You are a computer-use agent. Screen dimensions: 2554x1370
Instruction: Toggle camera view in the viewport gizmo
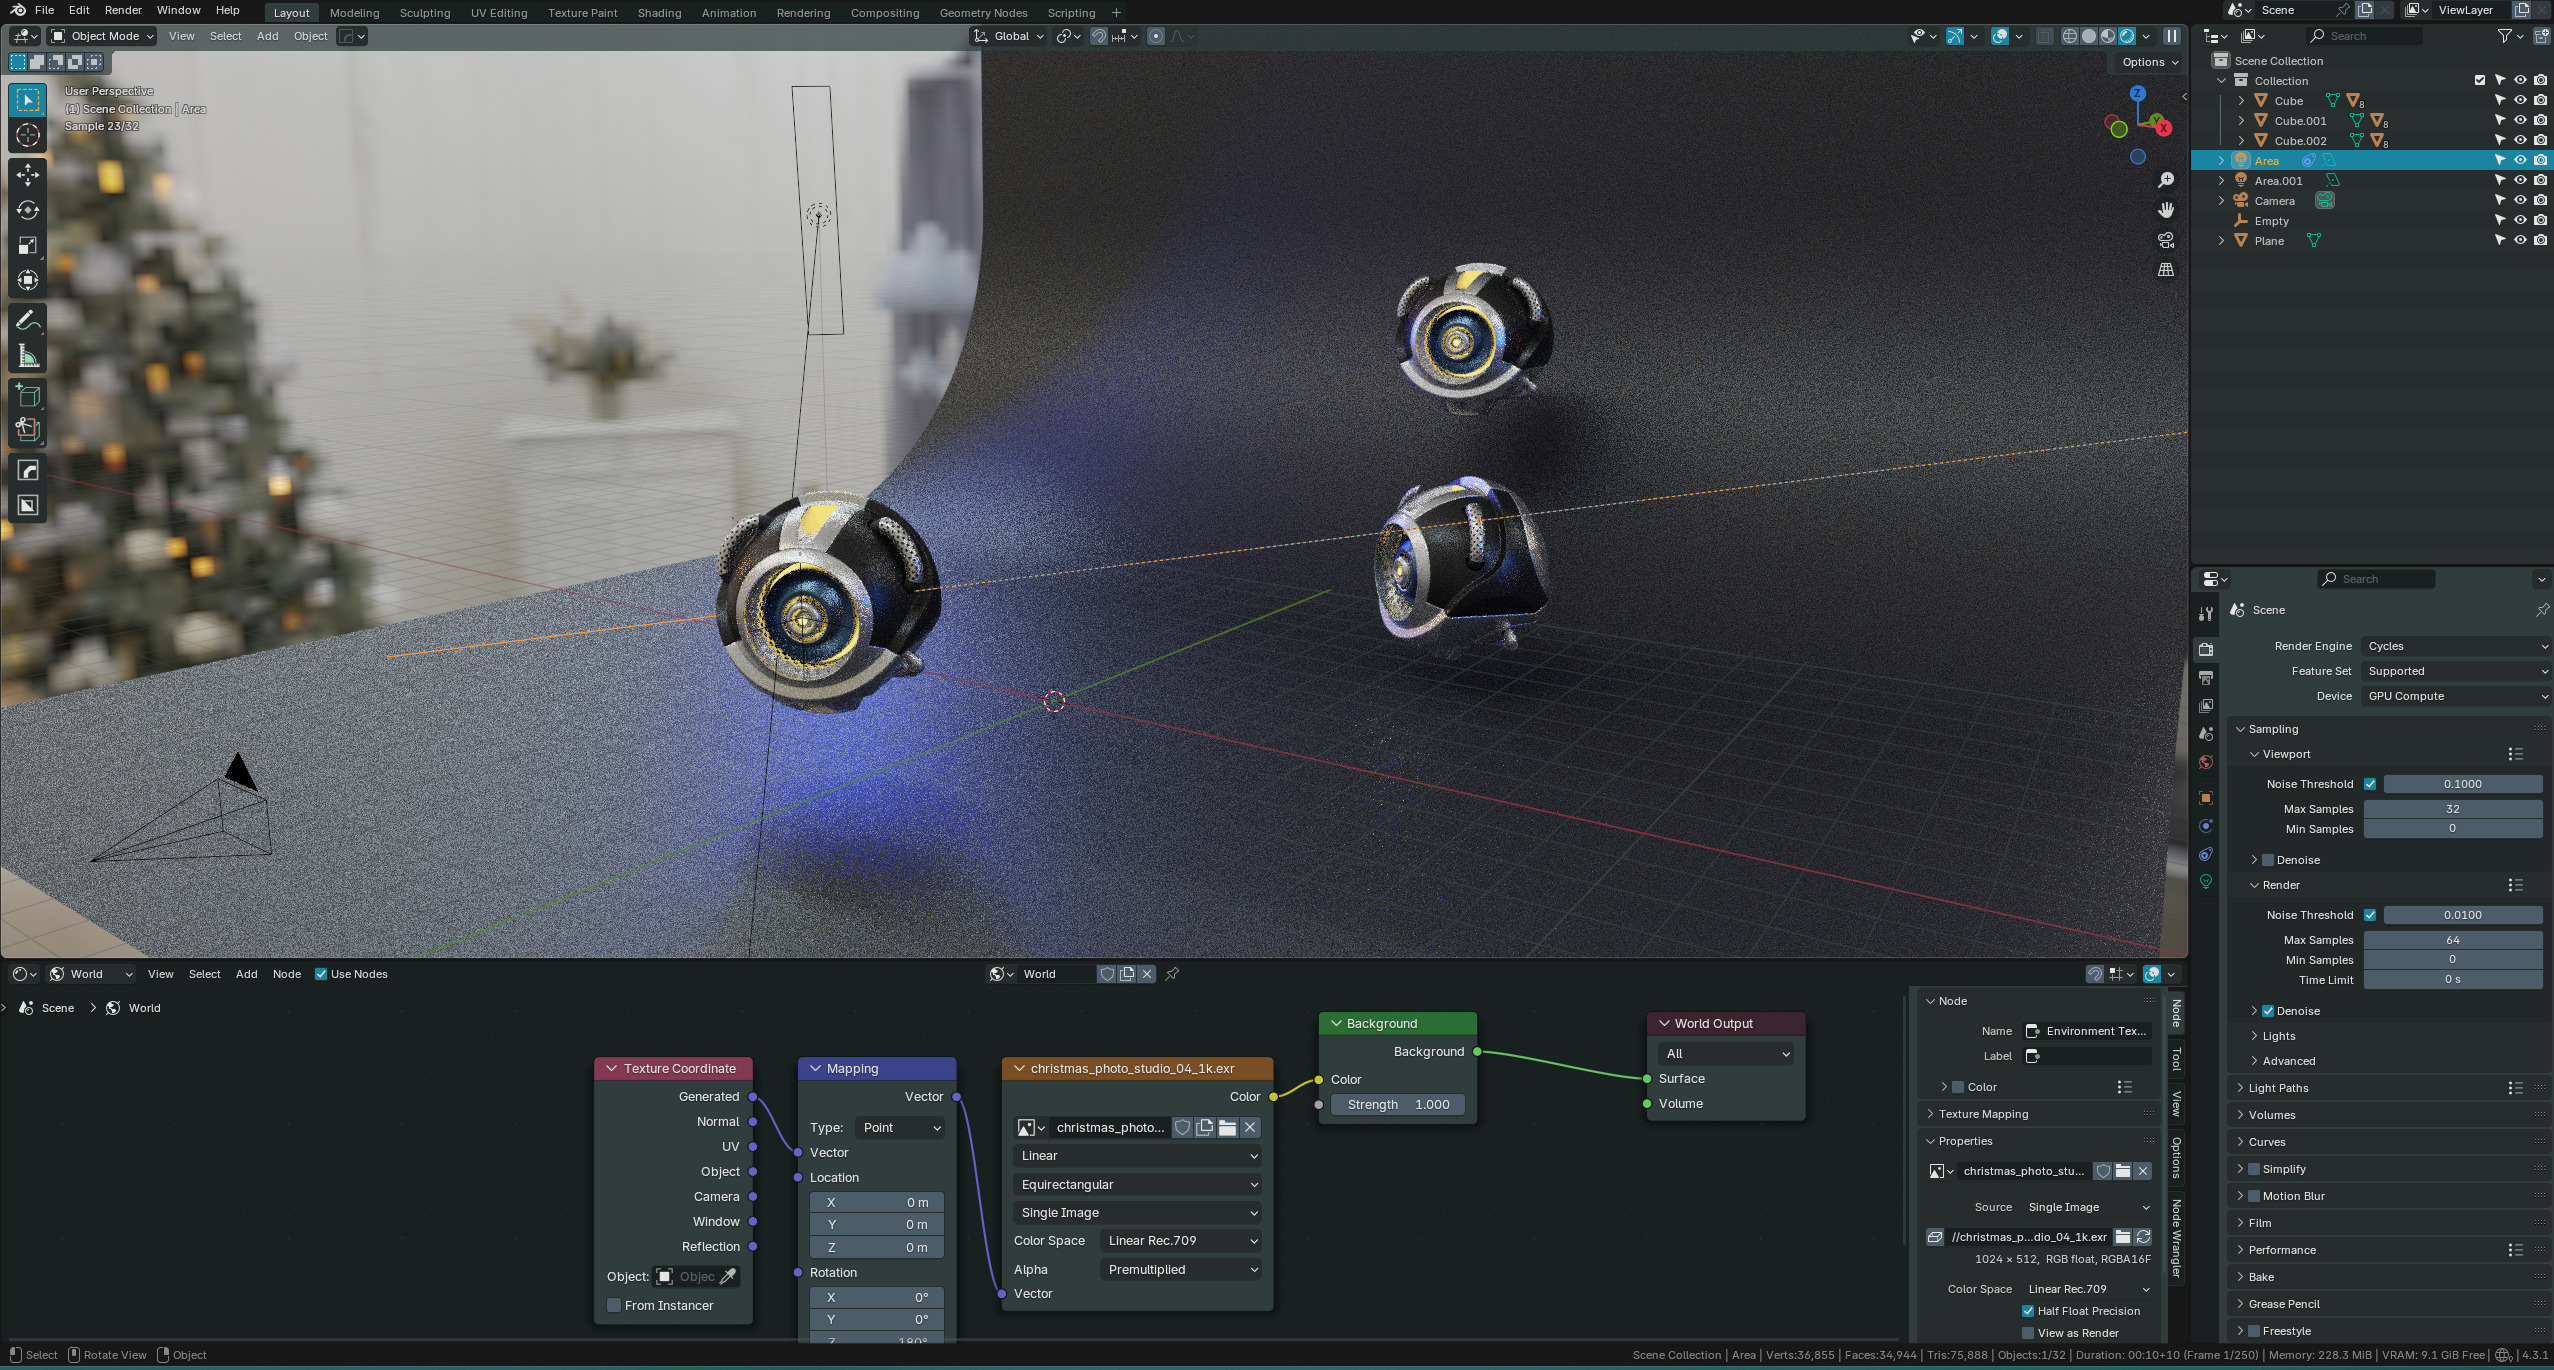point(2166,240)
